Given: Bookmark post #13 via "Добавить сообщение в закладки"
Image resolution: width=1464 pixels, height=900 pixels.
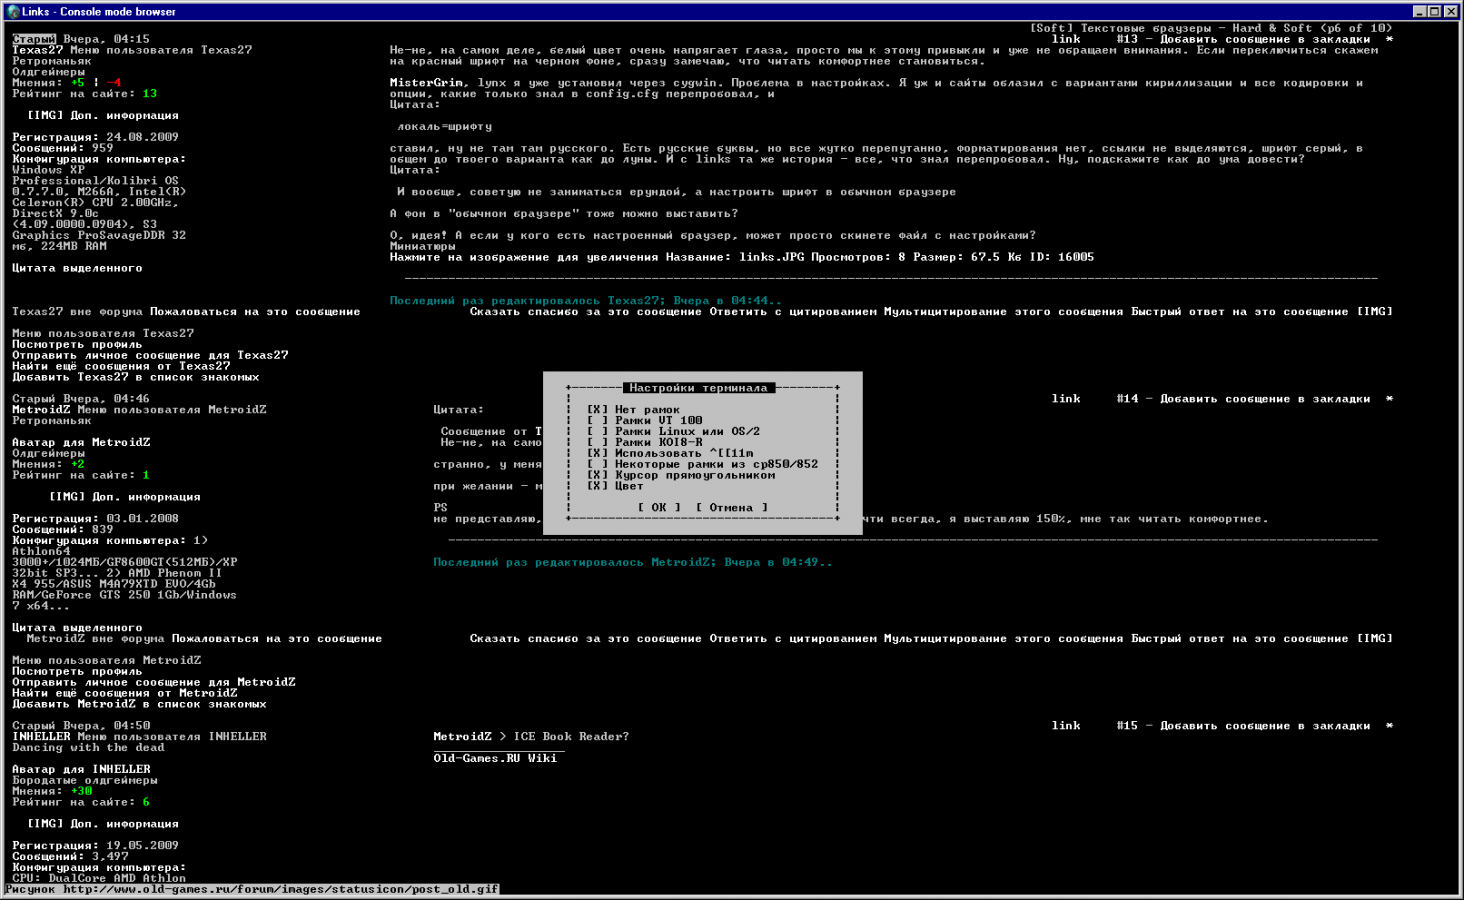Looking at the screenshot, I should pyautogui.click(x=1265, y=39).
